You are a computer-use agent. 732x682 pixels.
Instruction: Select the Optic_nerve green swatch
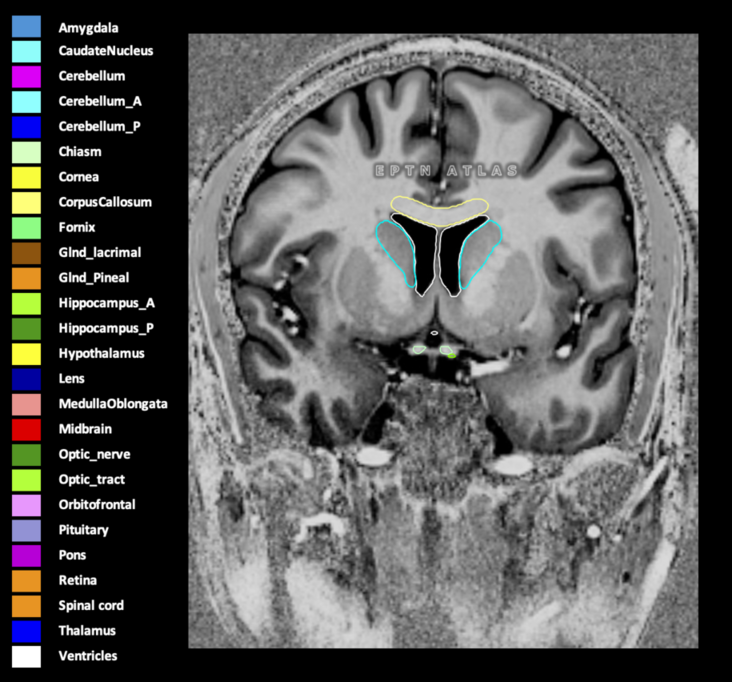click(x=26, y=455)
